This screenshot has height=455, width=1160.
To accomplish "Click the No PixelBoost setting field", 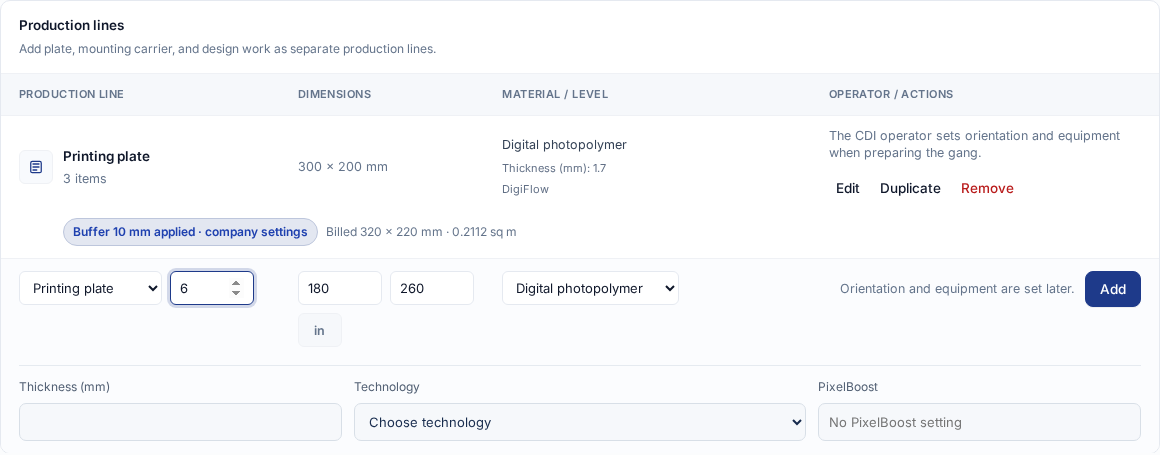I will 979,422.
